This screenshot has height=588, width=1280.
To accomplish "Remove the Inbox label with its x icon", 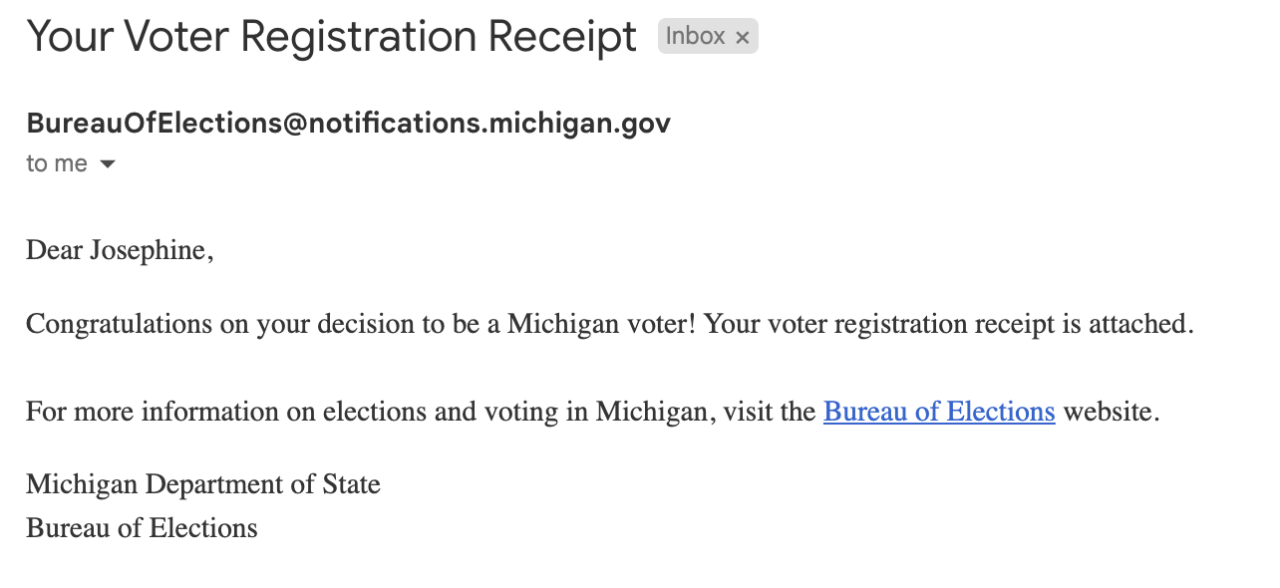I will point(742,38).
